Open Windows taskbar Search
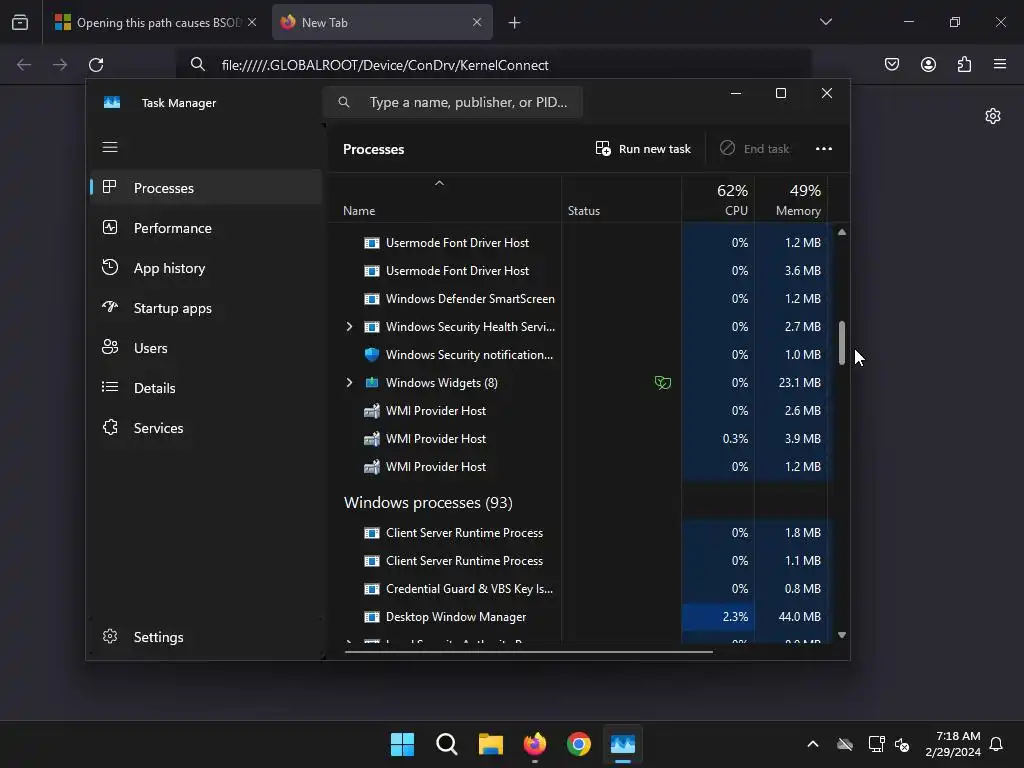Viewport: 1024px width, 768px height. (447, 744)
